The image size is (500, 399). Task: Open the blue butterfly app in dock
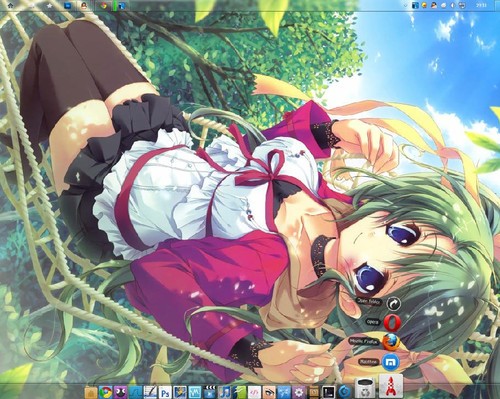coord(284,392)
